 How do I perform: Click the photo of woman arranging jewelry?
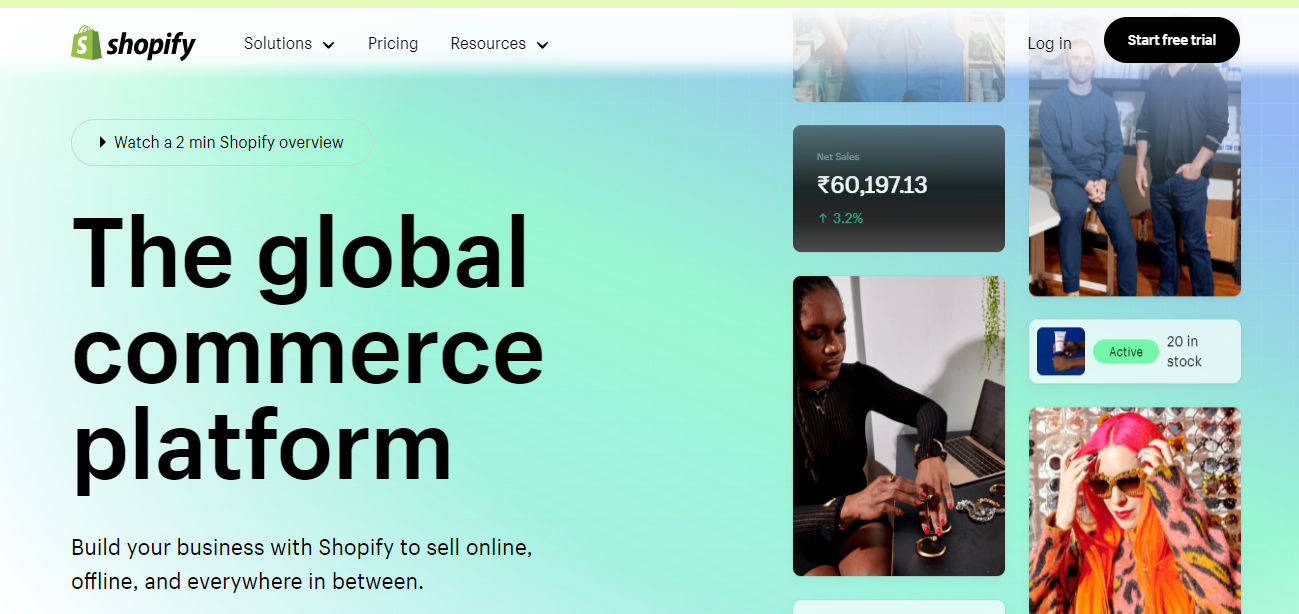pos(899,426)
